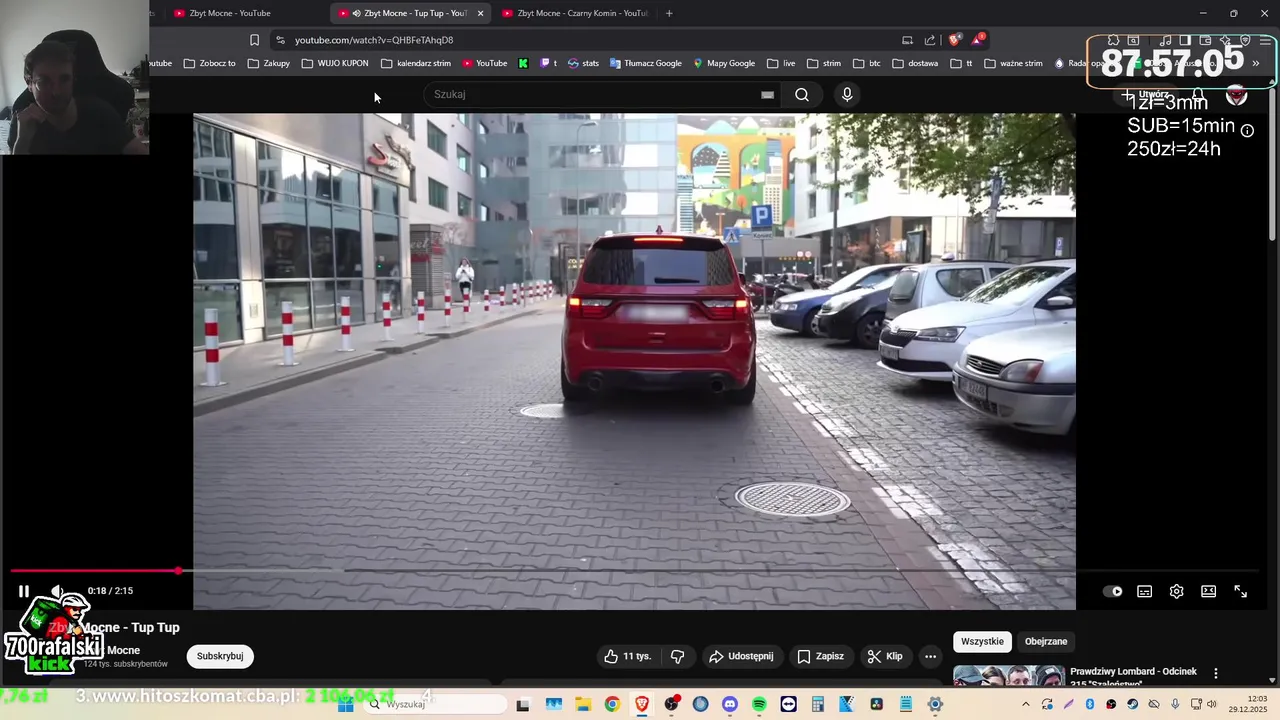Click the youtube.com address bar URL
Screen dimensions: 1280x720
374,40
